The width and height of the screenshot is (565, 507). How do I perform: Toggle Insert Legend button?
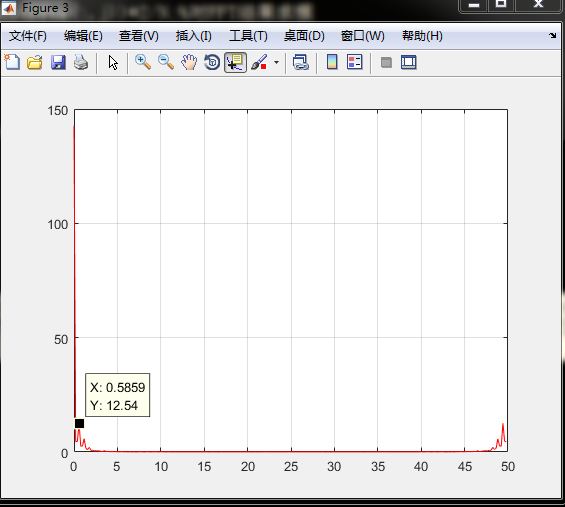pos(355,62)
